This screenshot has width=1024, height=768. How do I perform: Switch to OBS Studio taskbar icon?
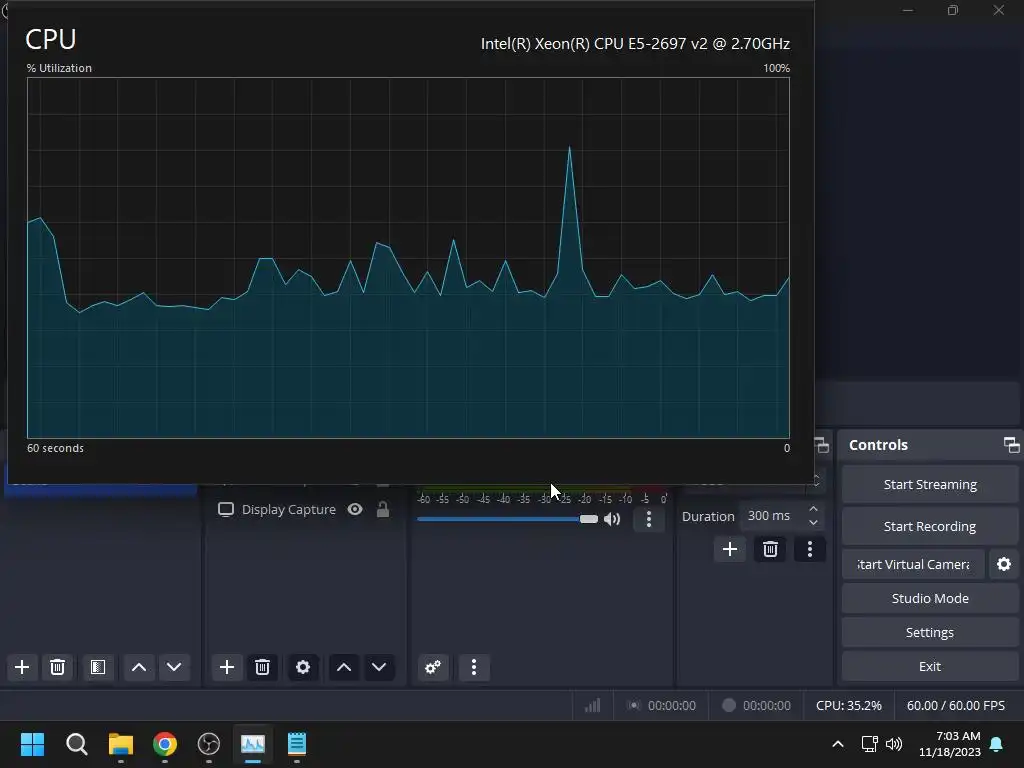click(209, 744)
